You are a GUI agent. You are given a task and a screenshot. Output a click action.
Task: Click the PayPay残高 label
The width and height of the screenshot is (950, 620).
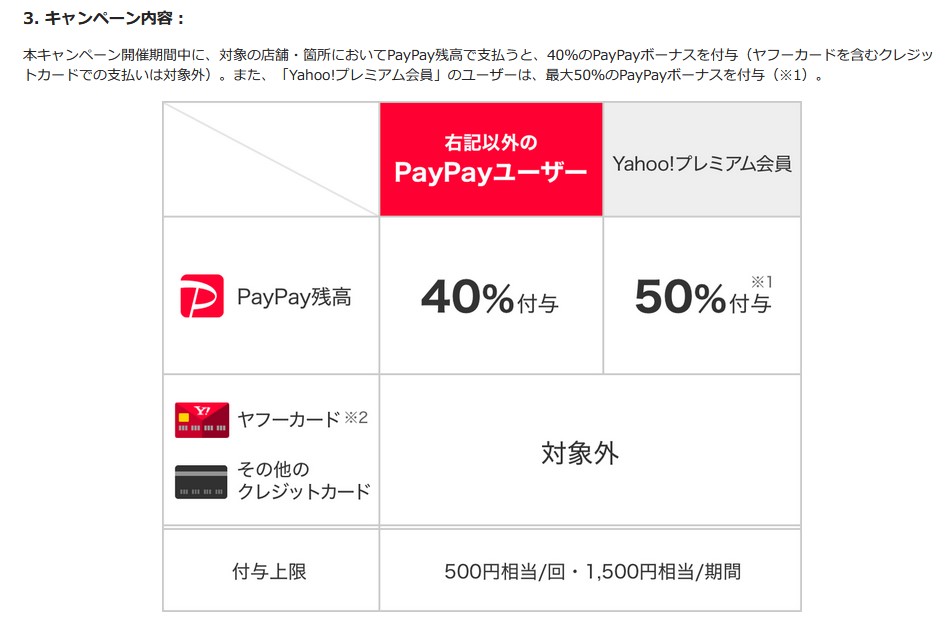click(x=294, y=297)
